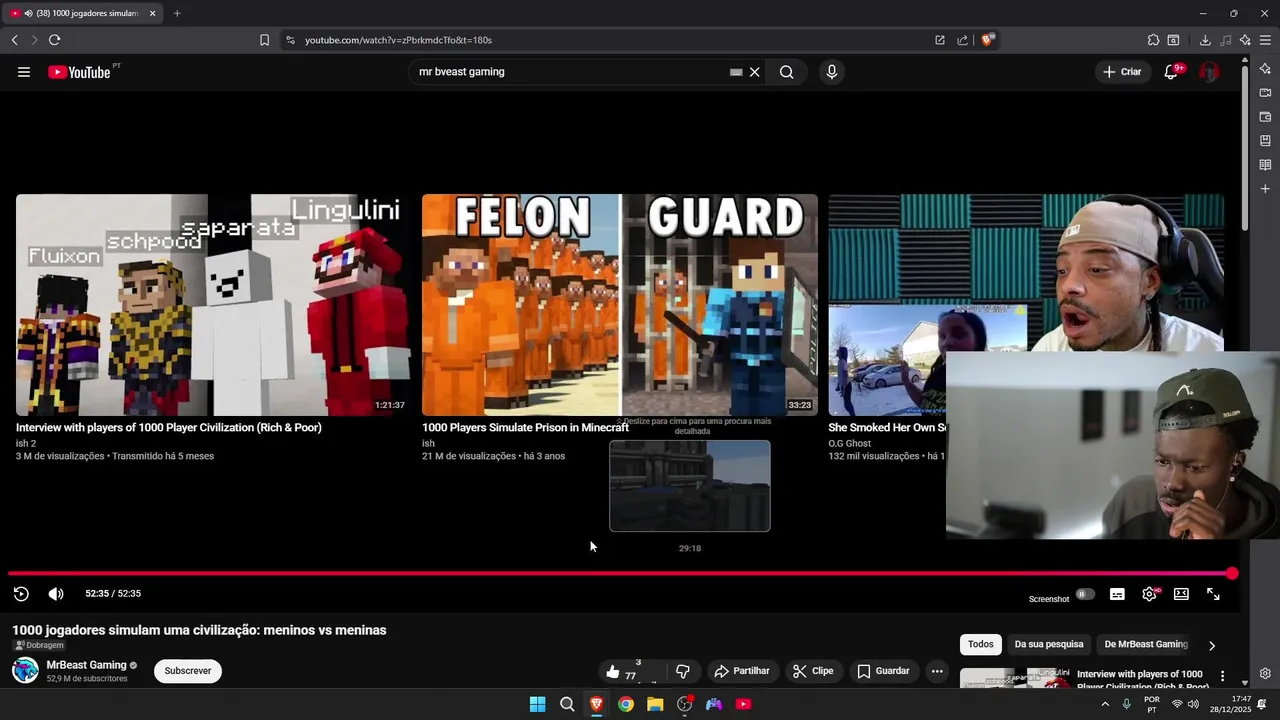The width and height of the screenshot is (1280, 720).
Task: Share this page icon in address bar
Action: [962, 40]
